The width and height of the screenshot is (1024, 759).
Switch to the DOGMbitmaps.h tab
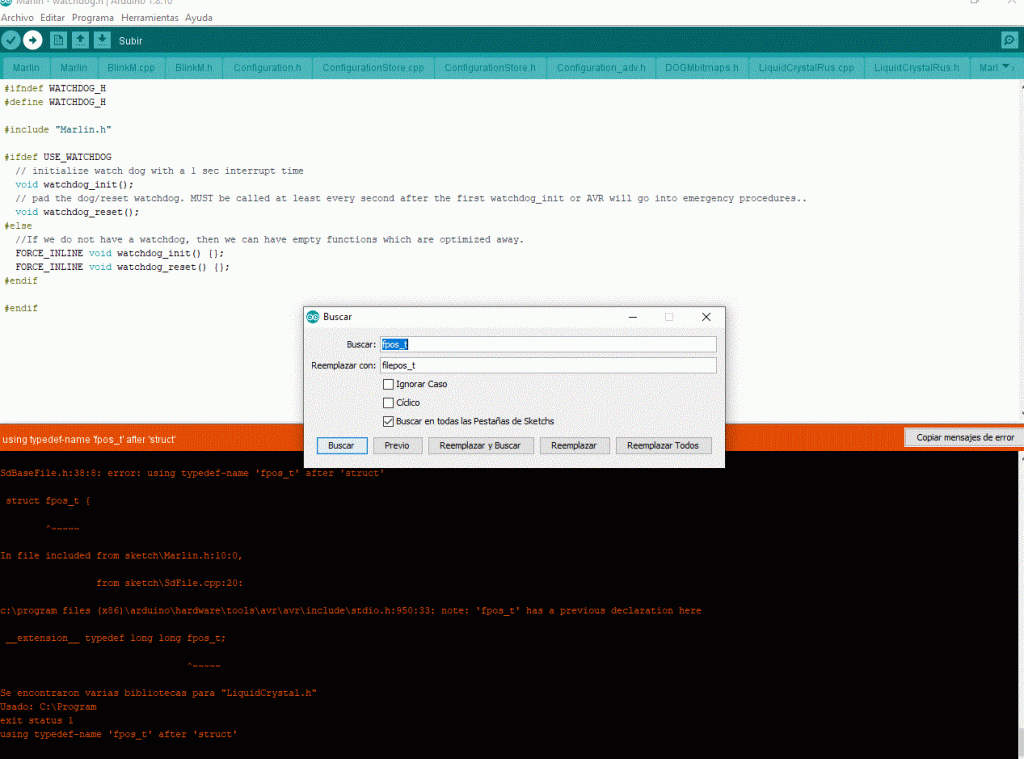click(702, 68)
